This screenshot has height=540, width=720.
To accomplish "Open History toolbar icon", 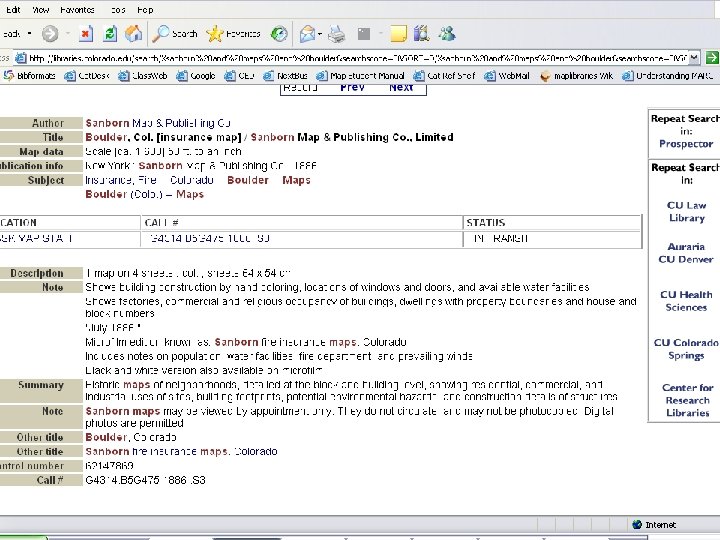I will pyautogui.click(x=279, y=34).
